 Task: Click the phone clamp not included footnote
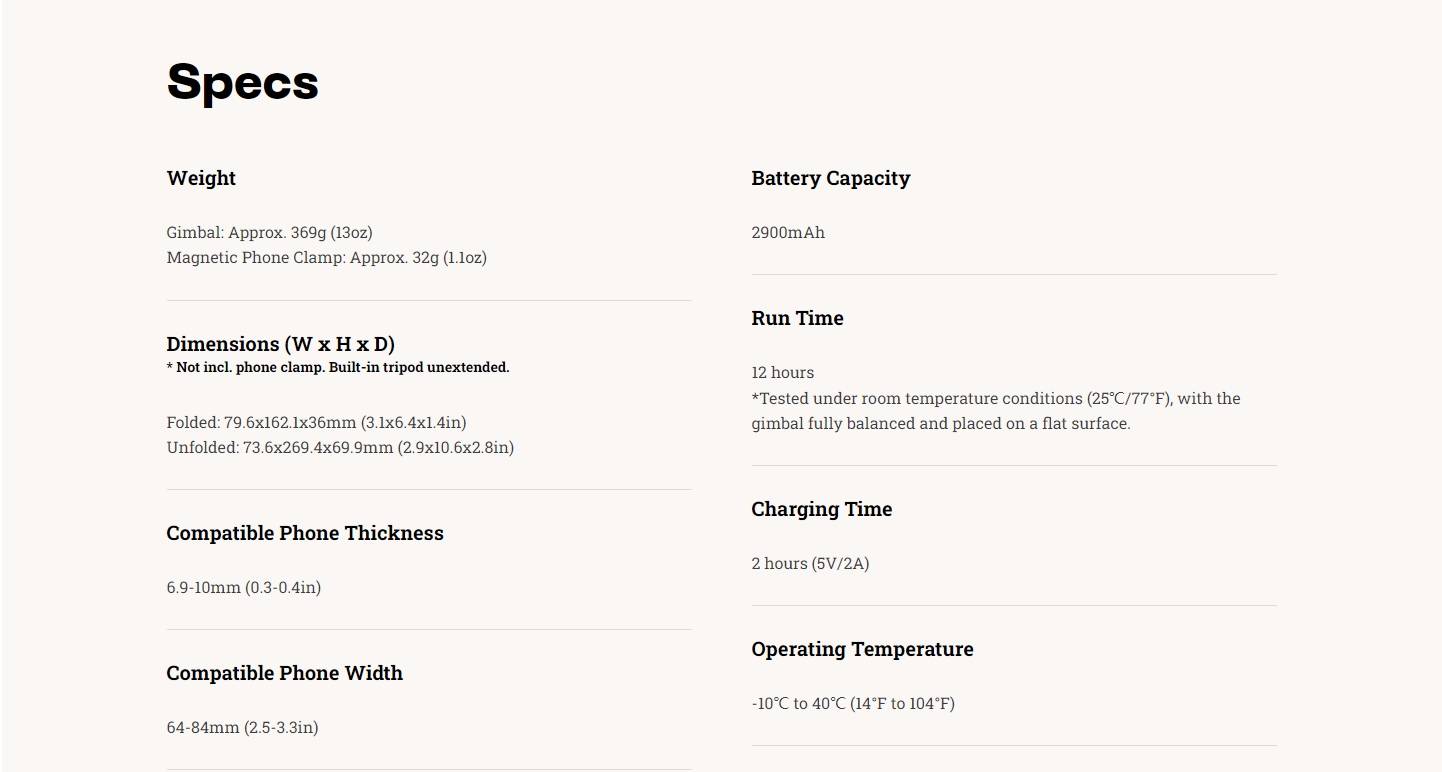[x=337, y=367]
